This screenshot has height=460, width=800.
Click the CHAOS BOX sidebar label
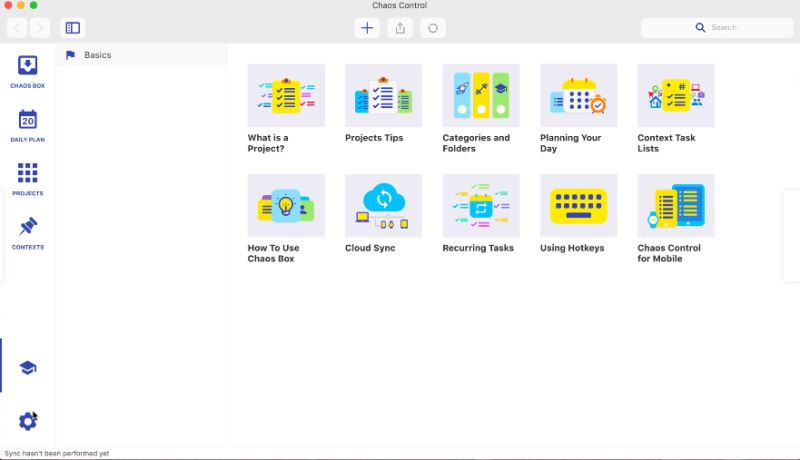(x=28, y=86)
